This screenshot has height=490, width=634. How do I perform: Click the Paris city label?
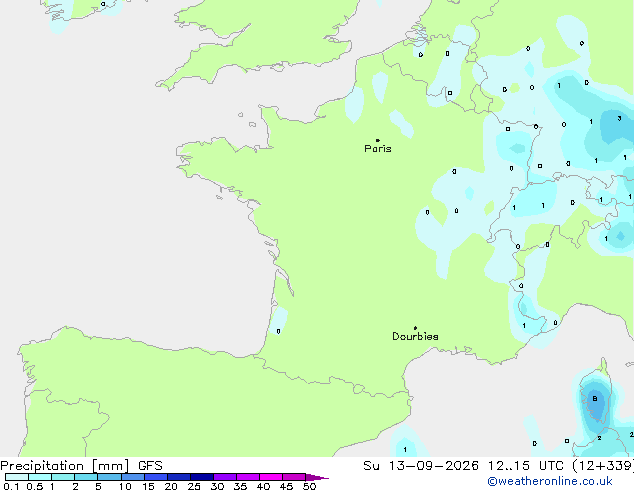click(x=378, y=149)
